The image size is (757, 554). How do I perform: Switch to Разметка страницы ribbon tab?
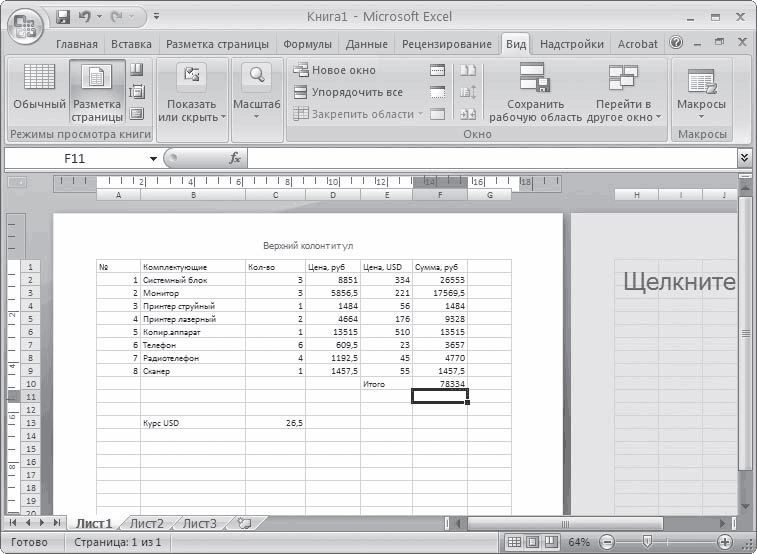[217, 44]
